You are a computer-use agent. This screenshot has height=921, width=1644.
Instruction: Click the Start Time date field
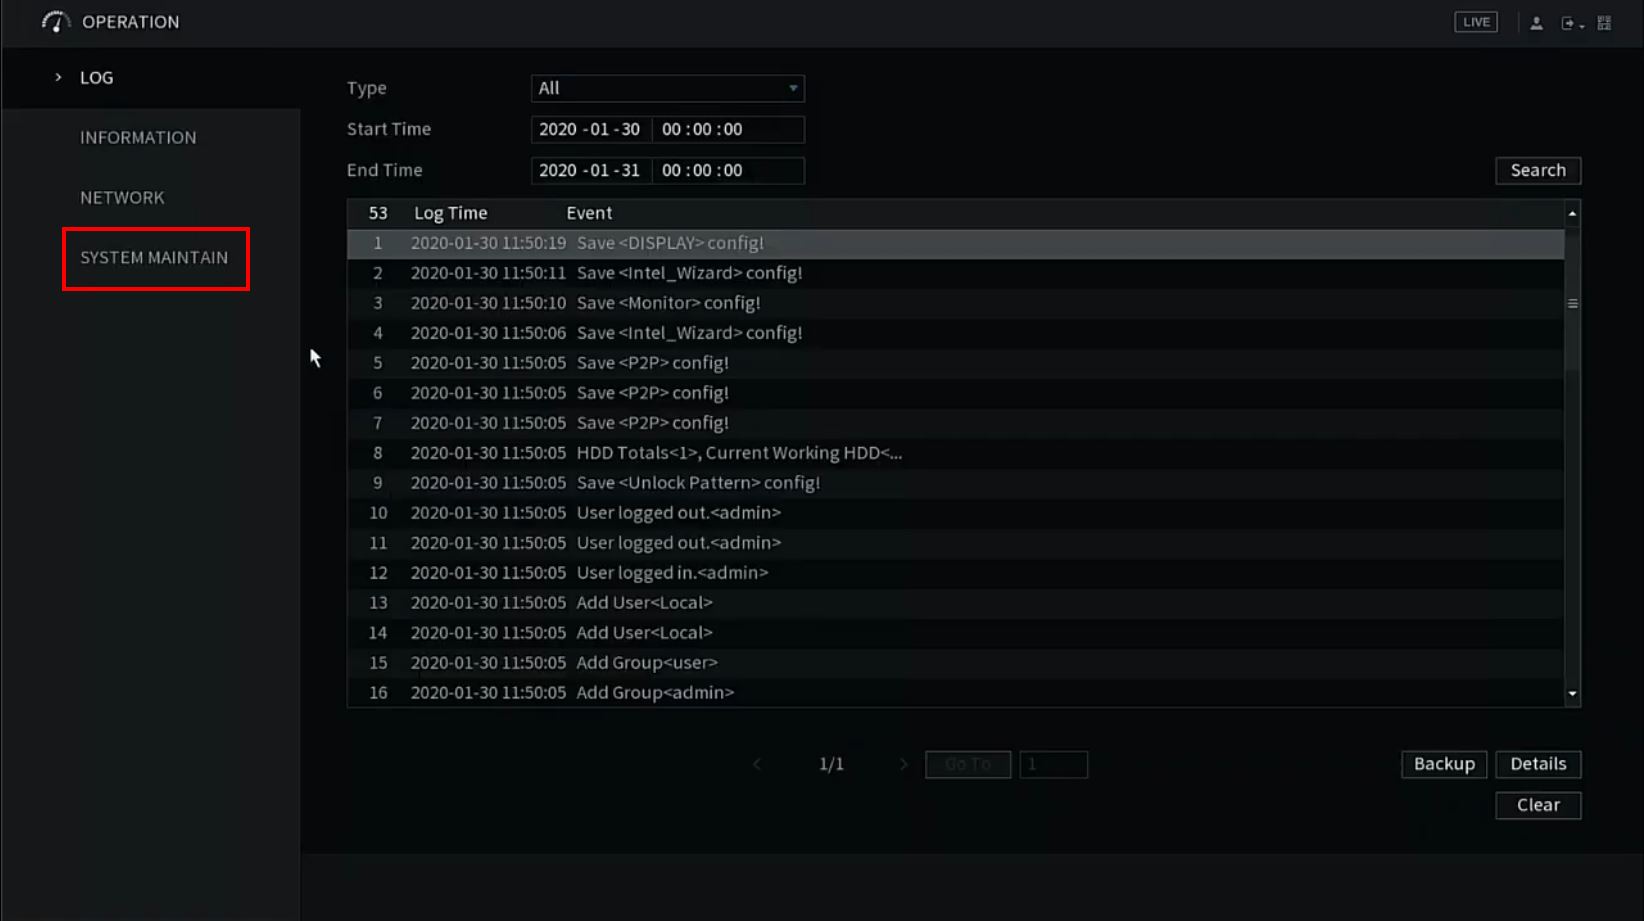591,129
